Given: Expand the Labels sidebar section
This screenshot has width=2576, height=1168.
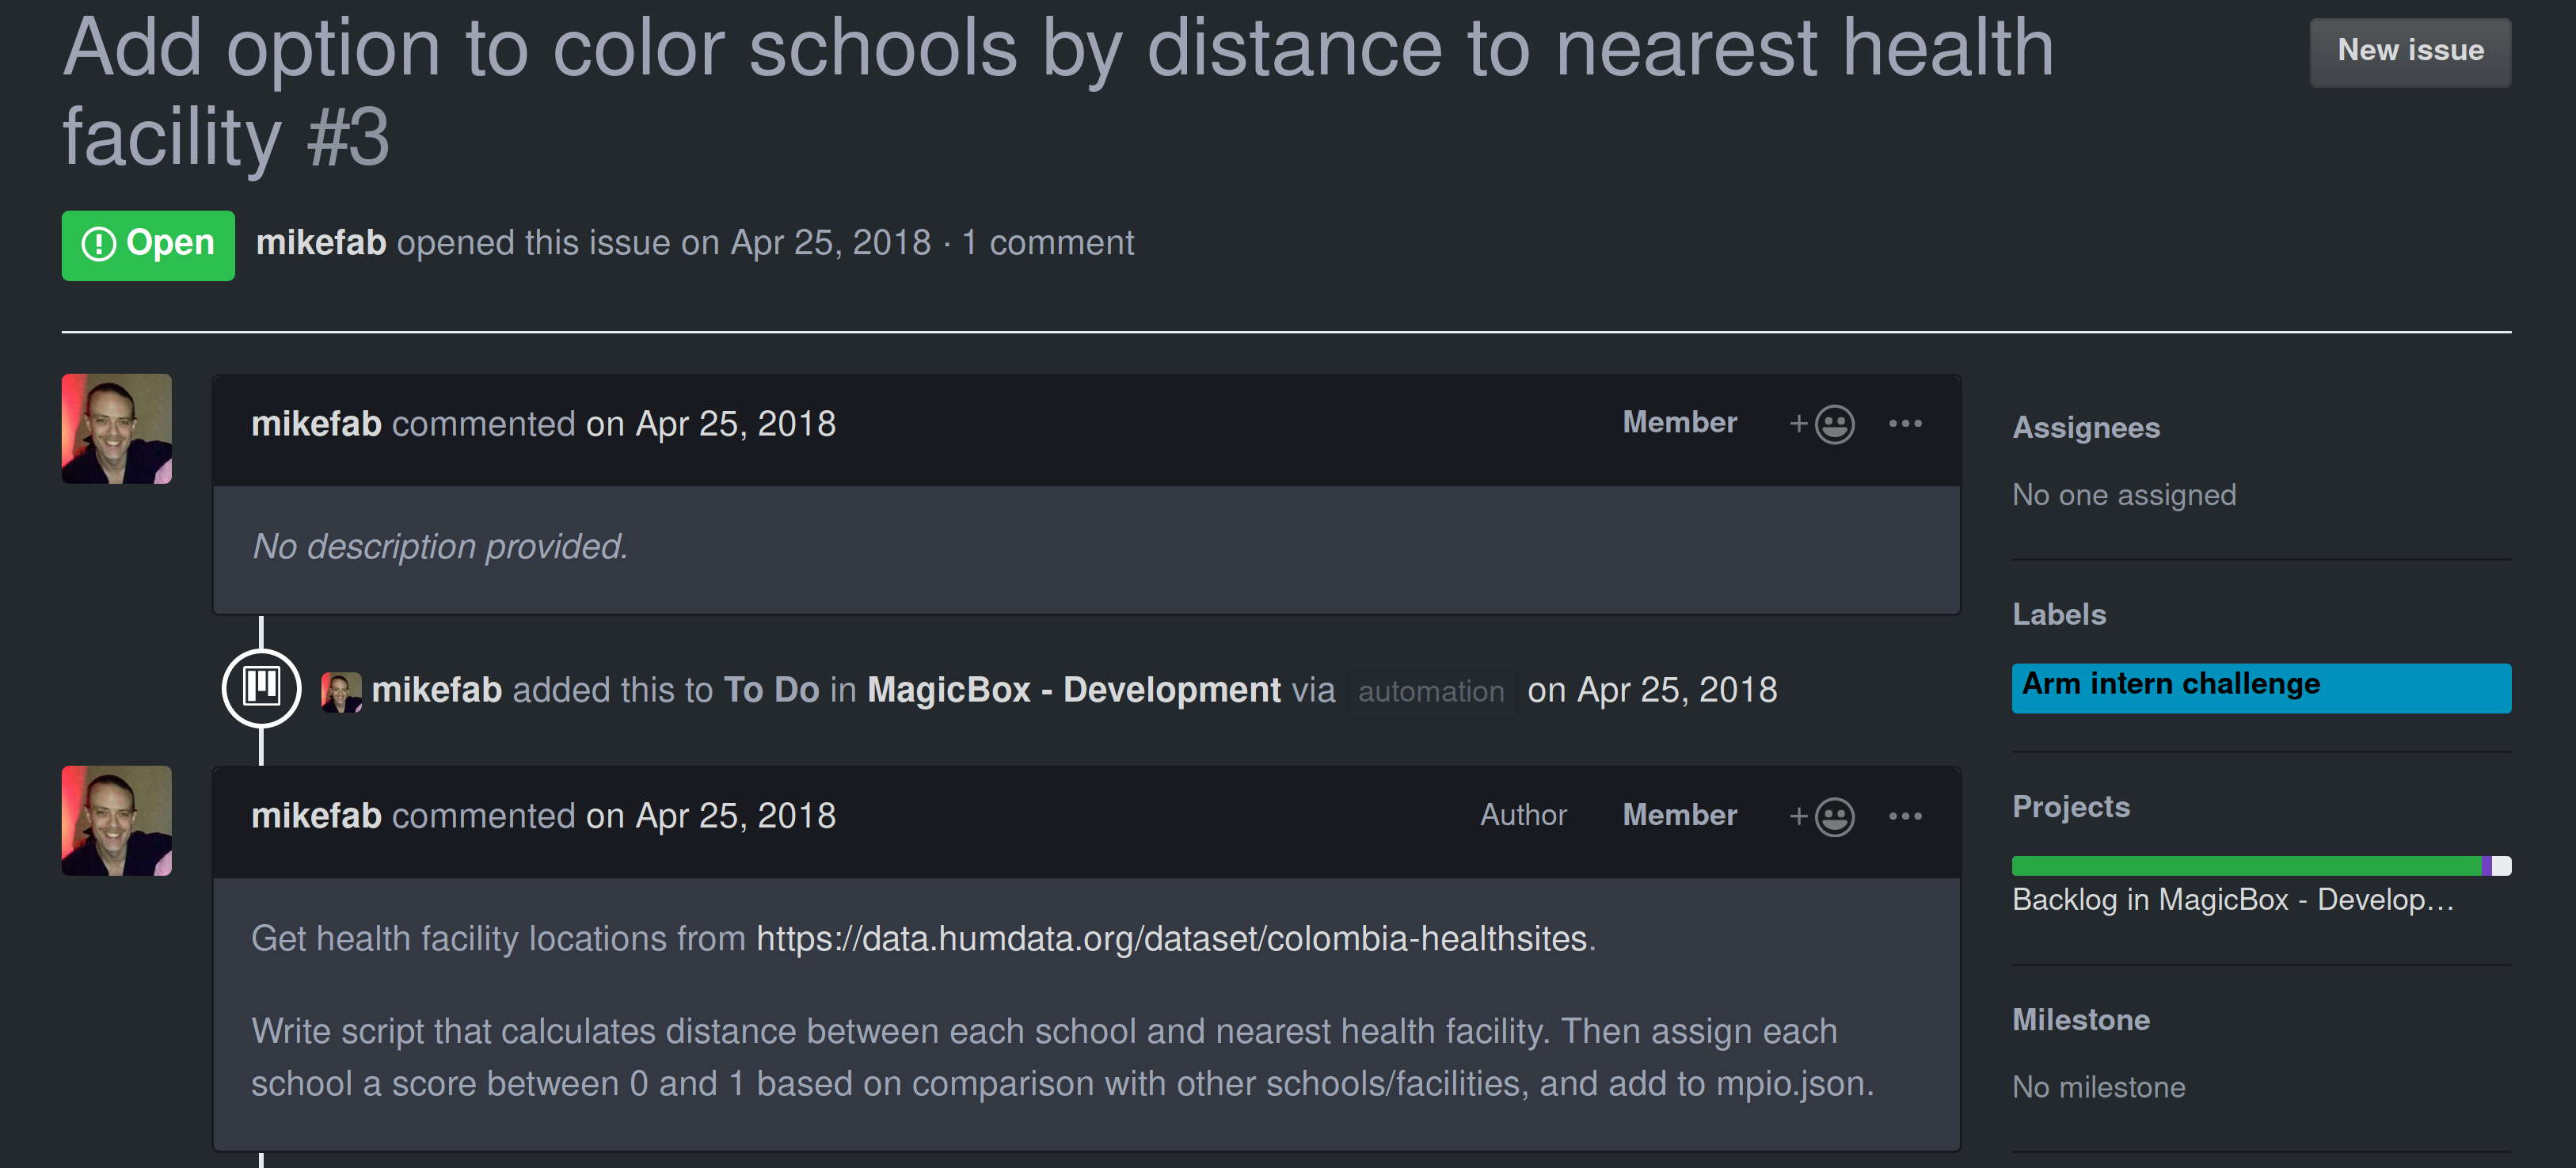Looking at the screenshot, I should point(2059,615).
